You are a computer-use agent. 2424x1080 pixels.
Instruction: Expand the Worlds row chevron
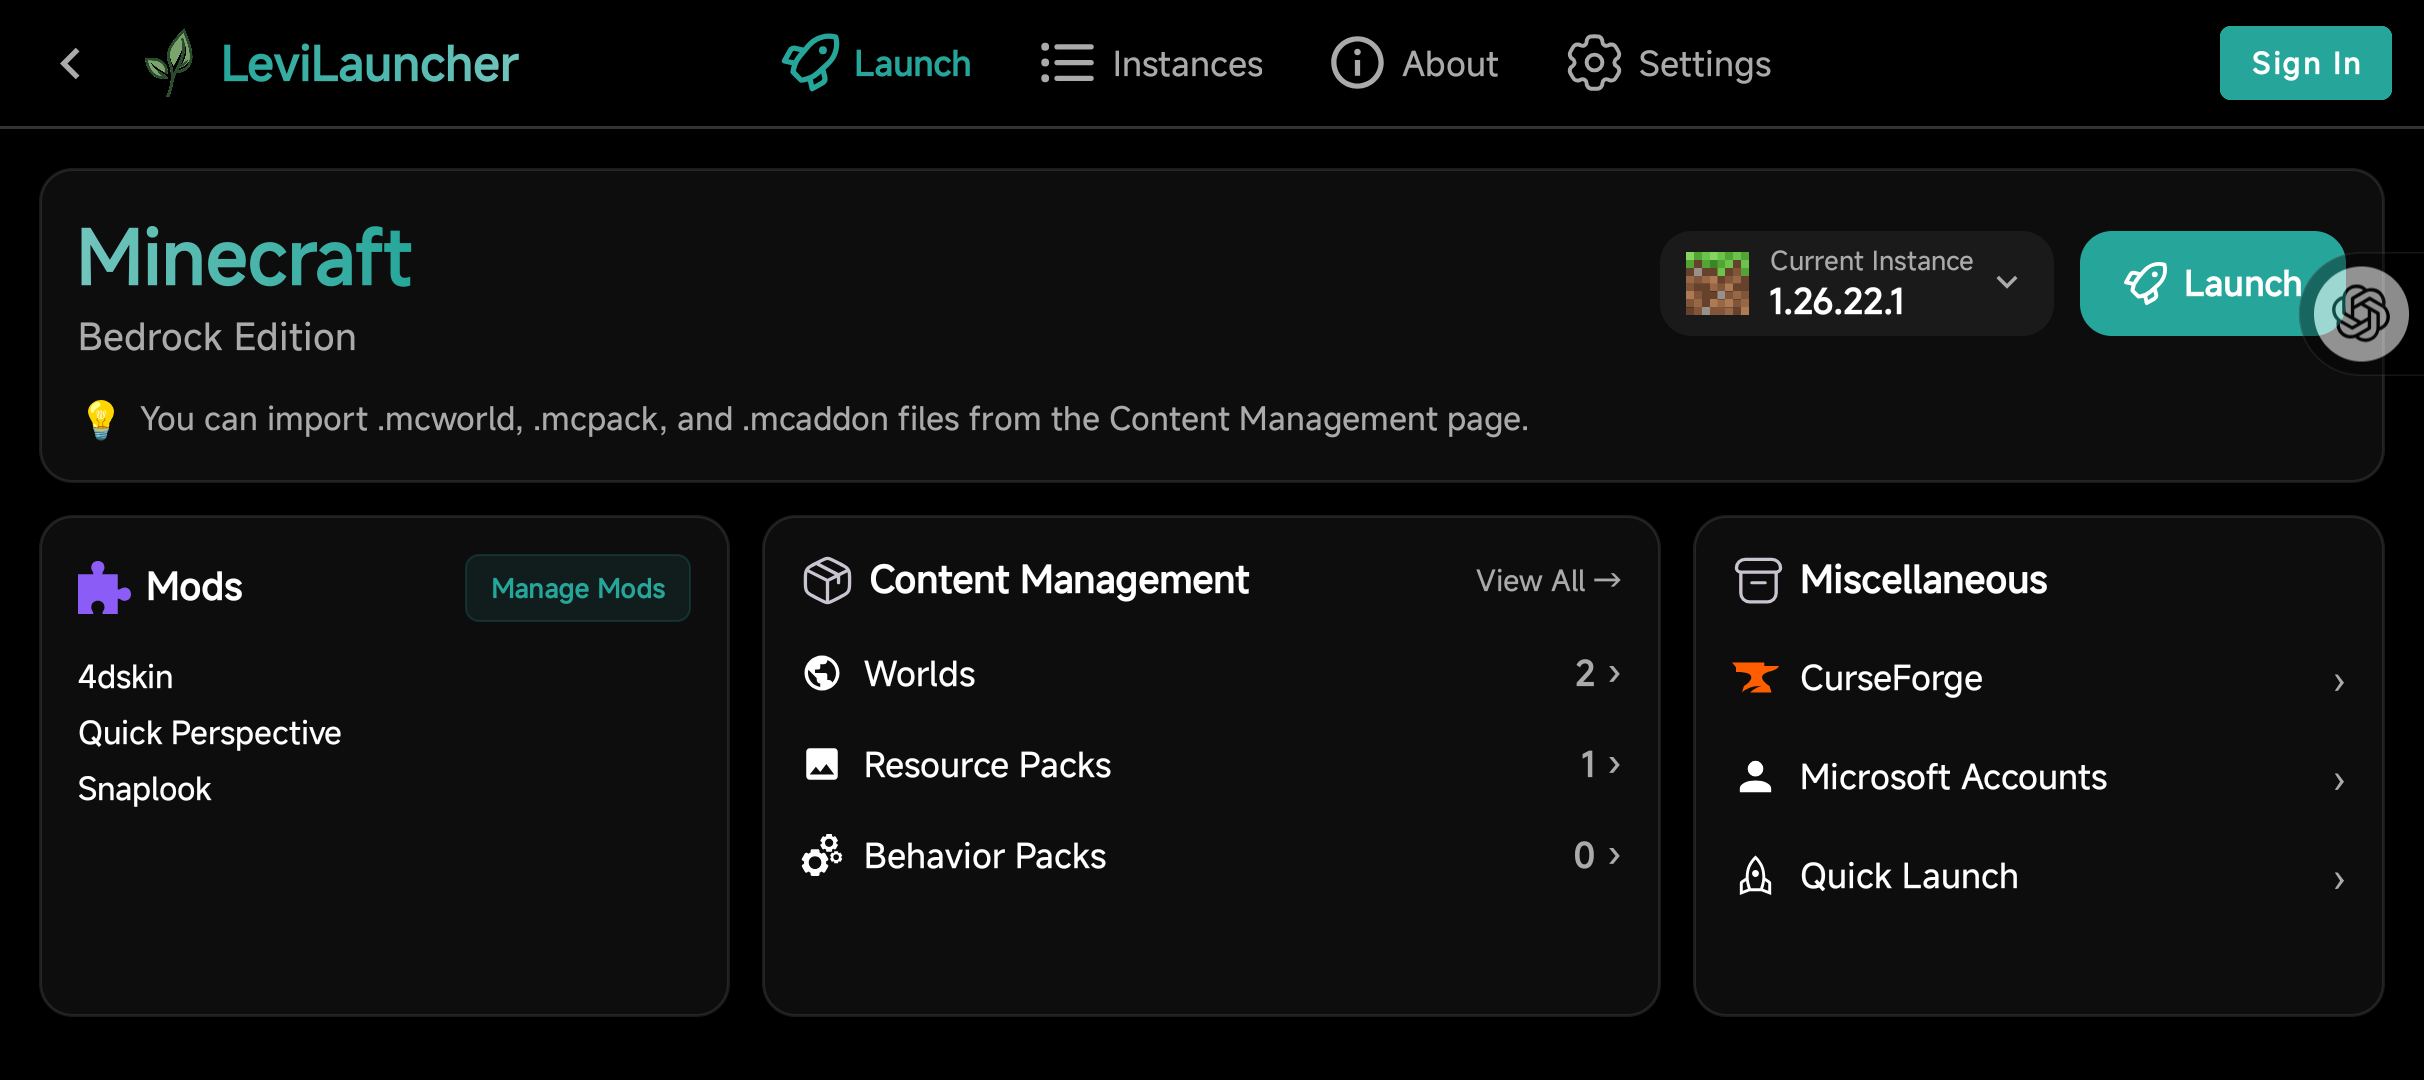pyautogui.click(x=1614, y=673)
